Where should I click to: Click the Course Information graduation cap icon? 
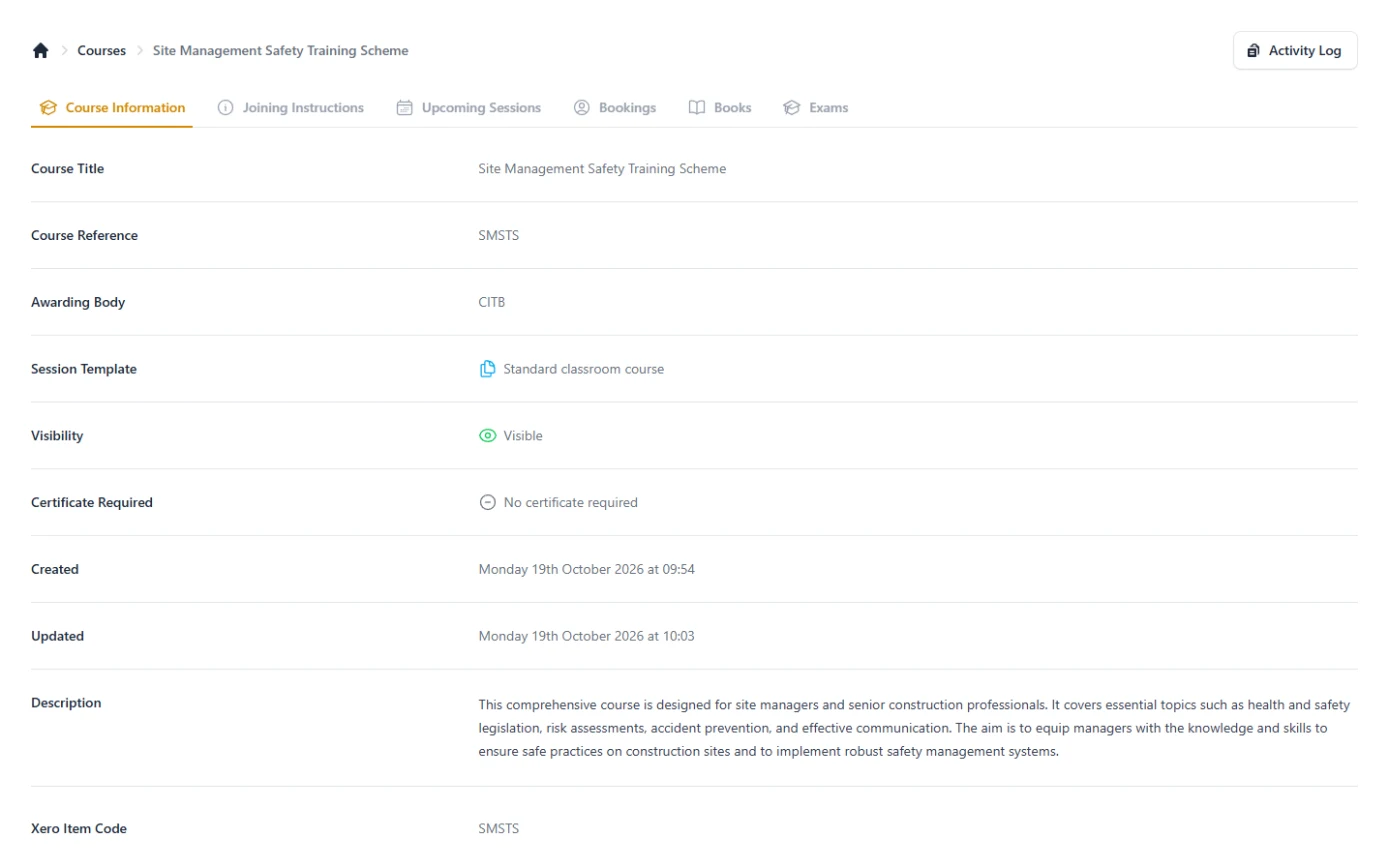(x=48, y=108)
